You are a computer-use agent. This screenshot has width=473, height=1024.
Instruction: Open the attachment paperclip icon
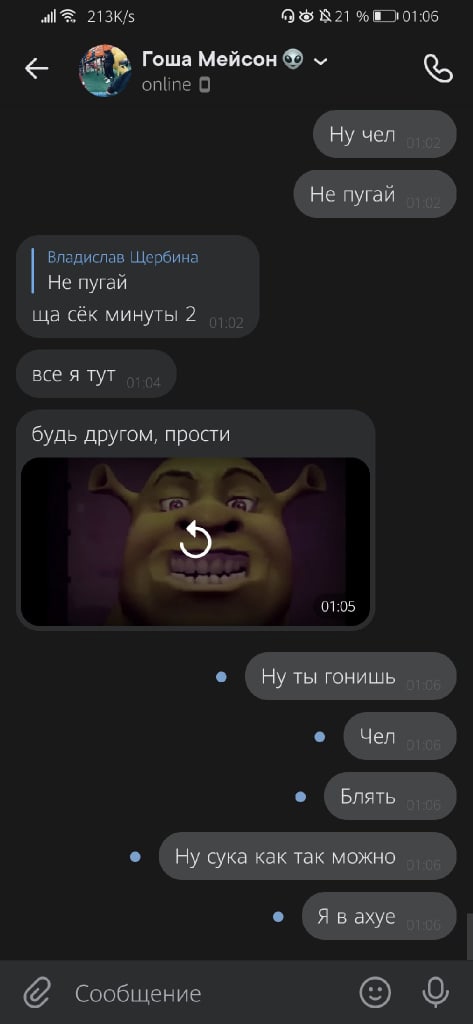coord(37,993)
